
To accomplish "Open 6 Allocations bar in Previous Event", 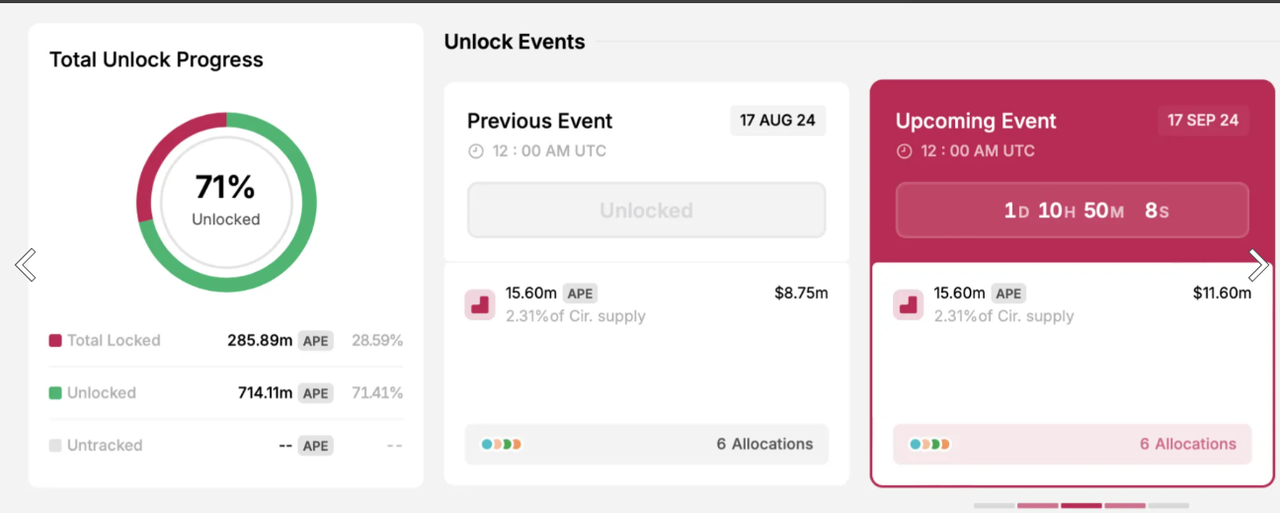I will click(x=647, y=444).
